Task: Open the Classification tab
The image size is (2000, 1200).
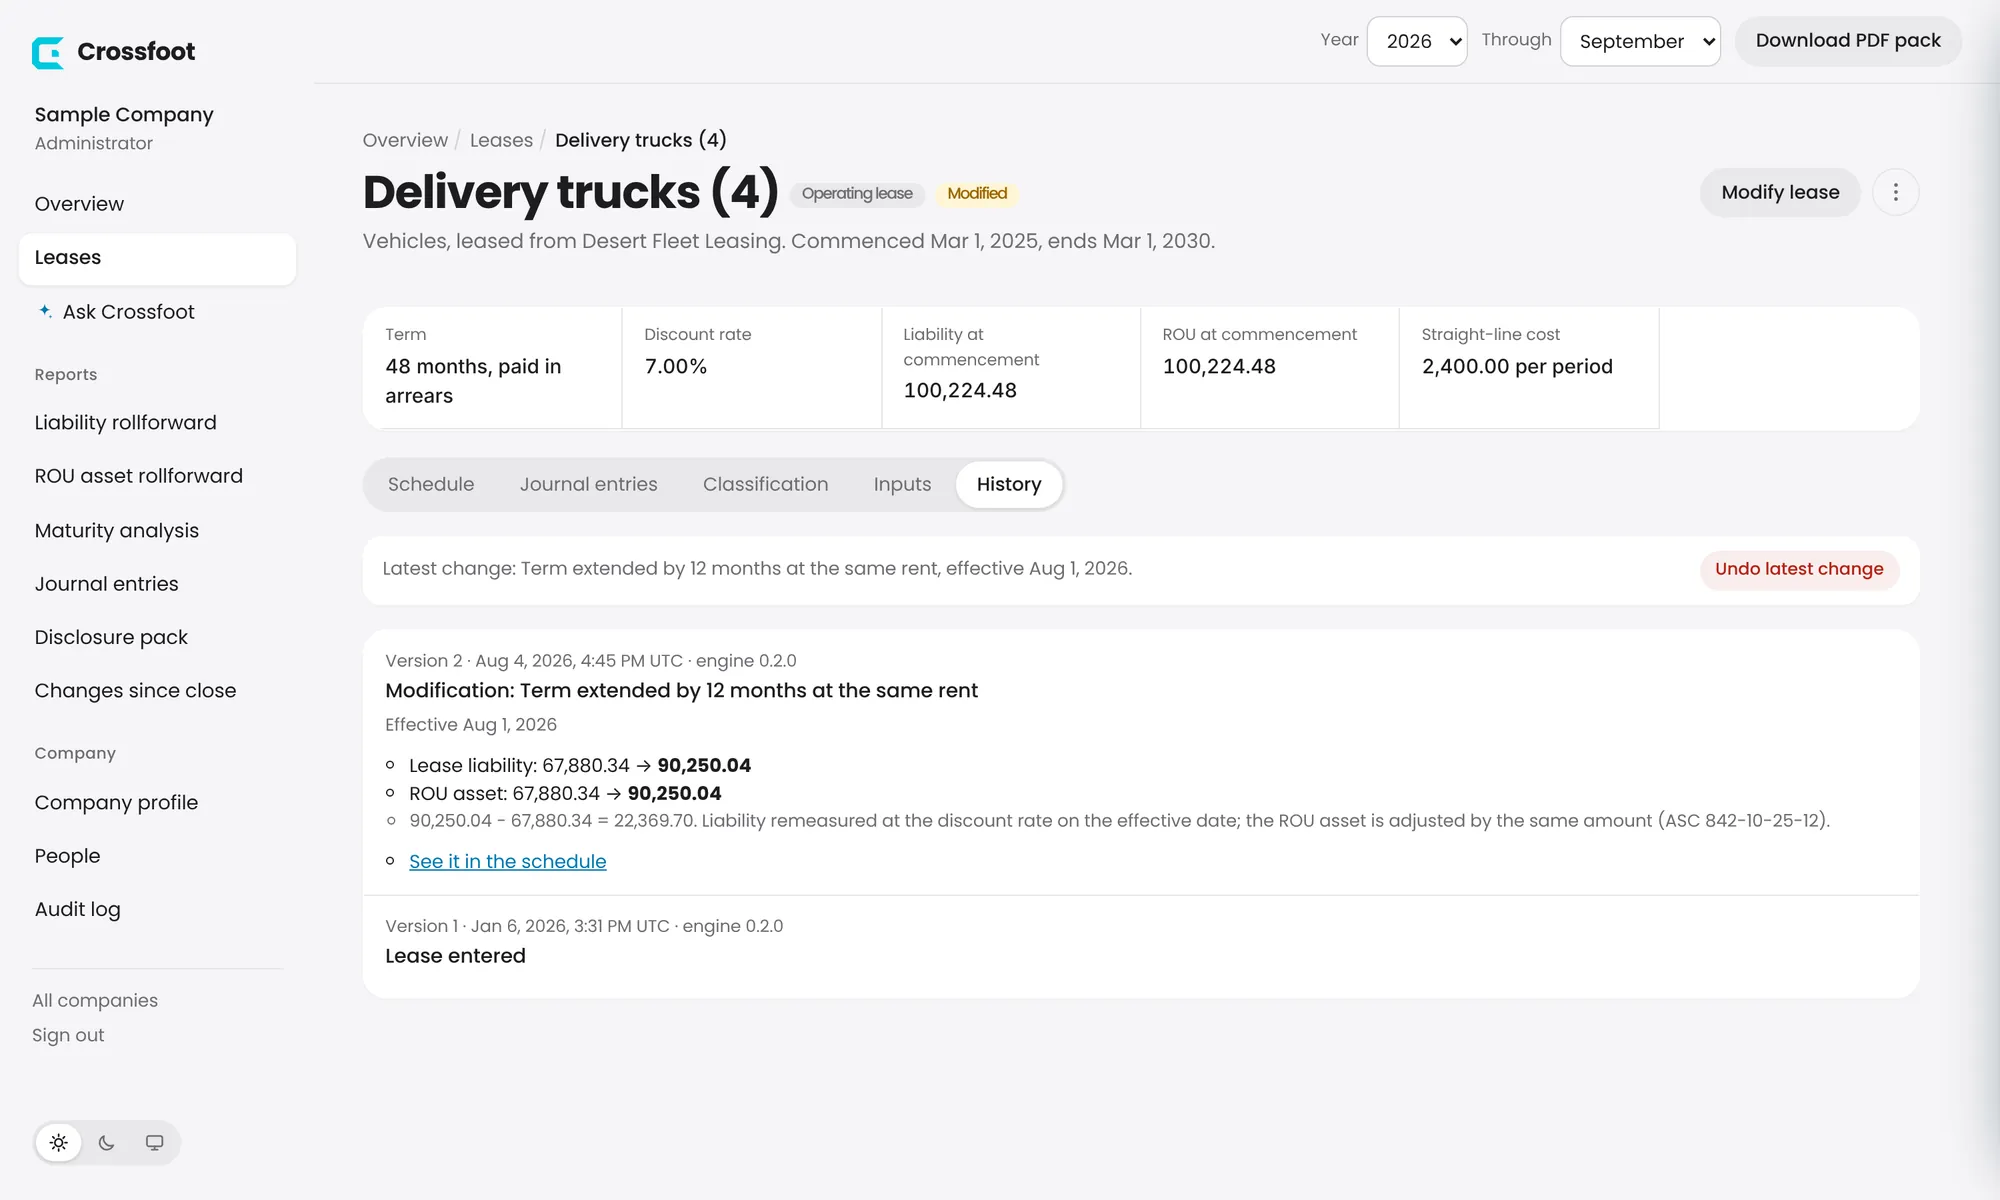Action: coord(765,484)
